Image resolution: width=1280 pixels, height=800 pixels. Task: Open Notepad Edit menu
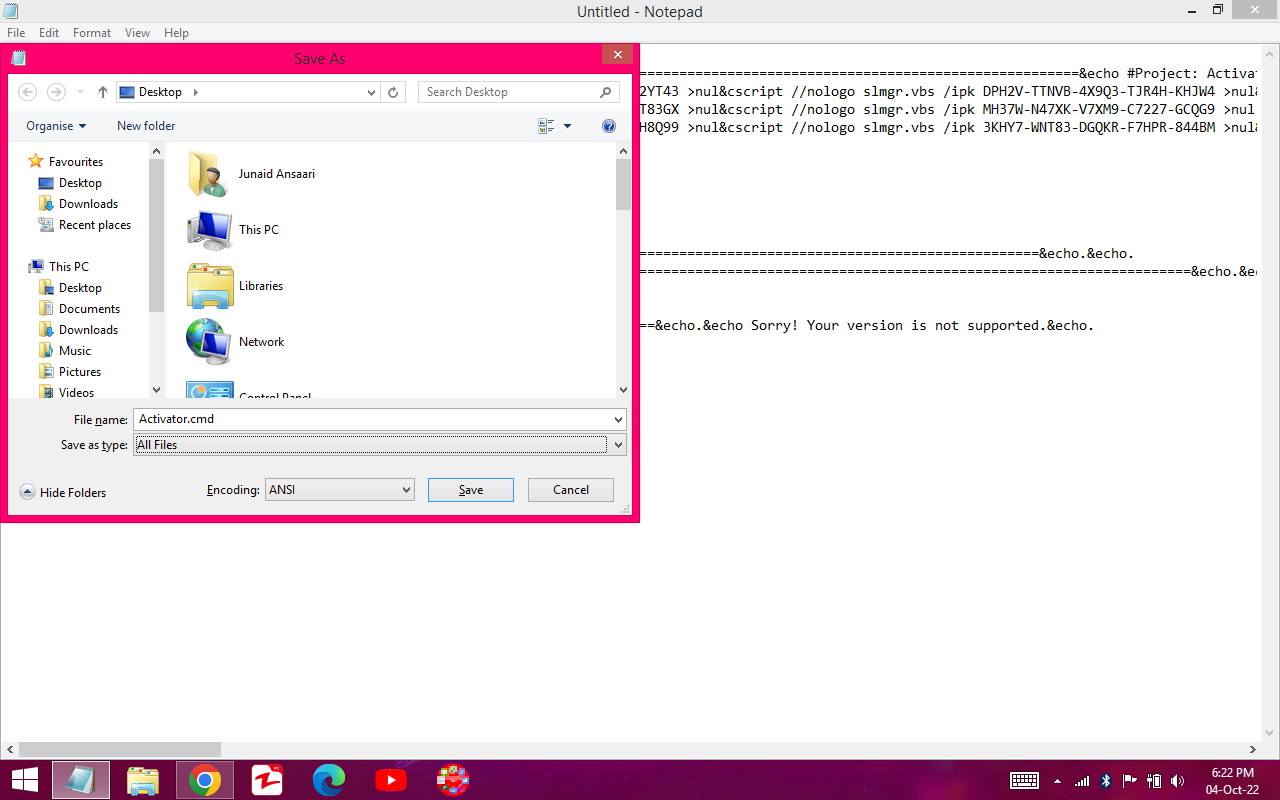click(49, 33)
